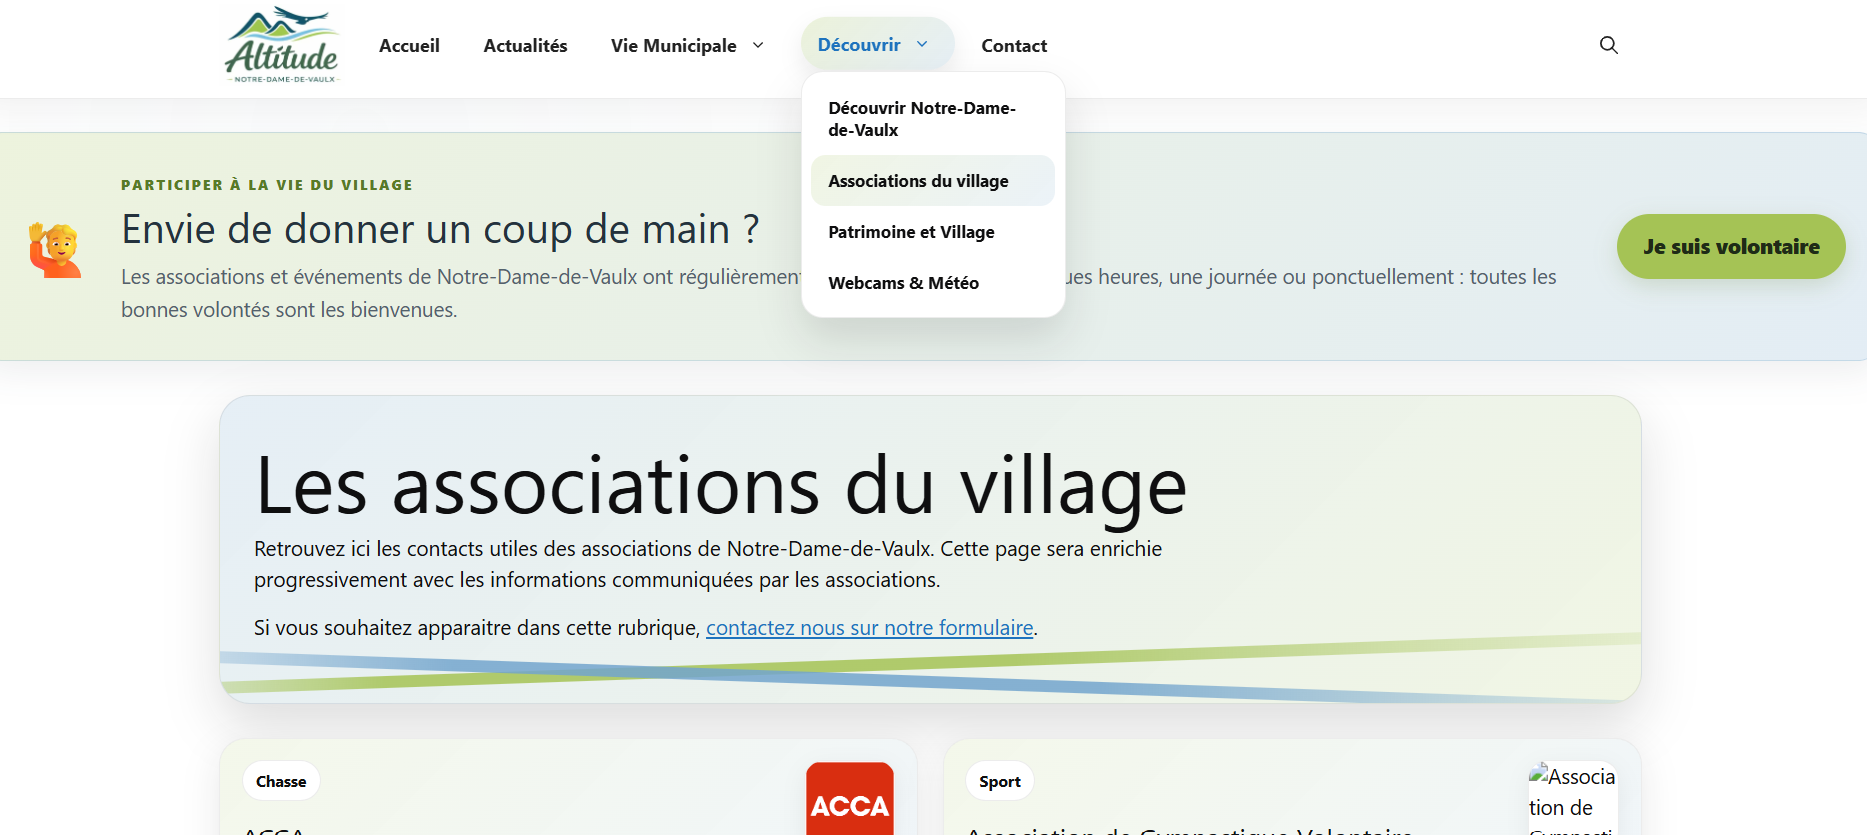
Task: Open Webcams & Météo entry
Action: (932, 283)
